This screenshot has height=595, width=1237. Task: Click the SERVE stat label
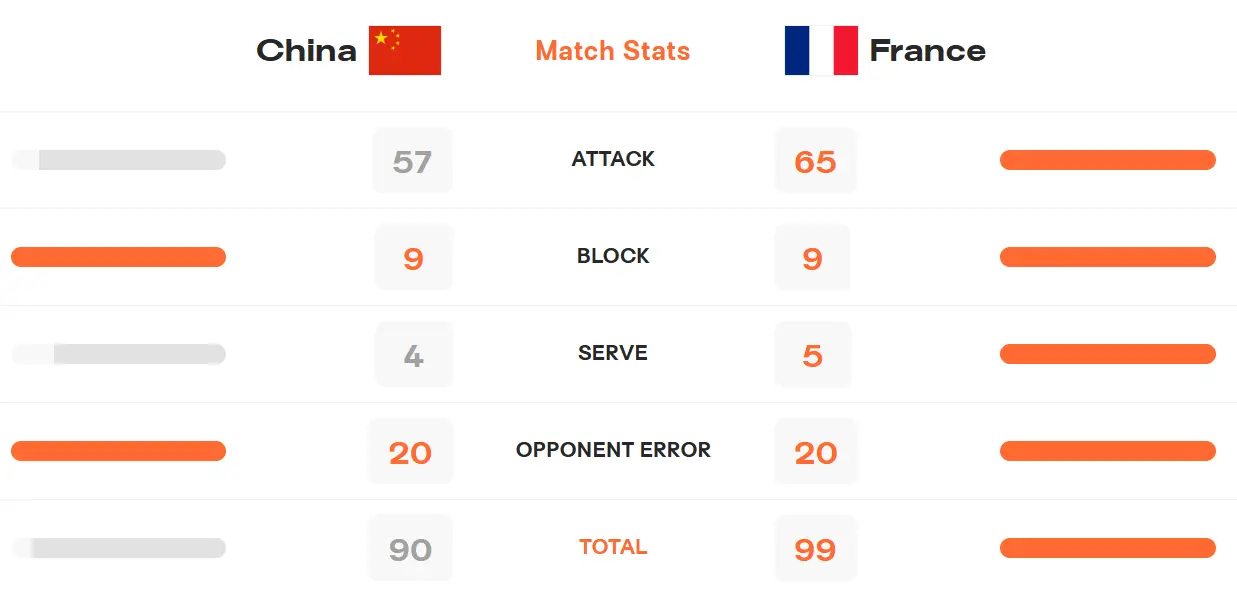click(613, 353)
